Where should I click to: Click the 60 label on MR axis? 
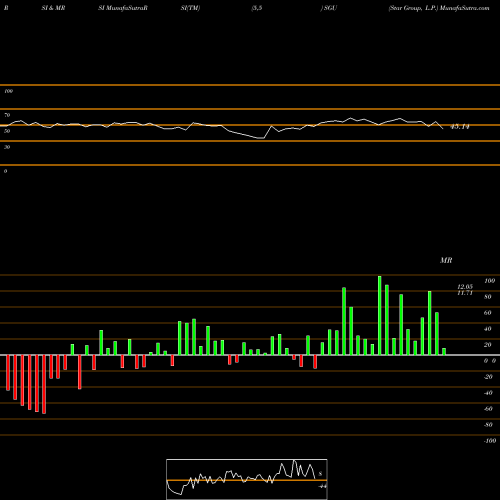(488, 313)
